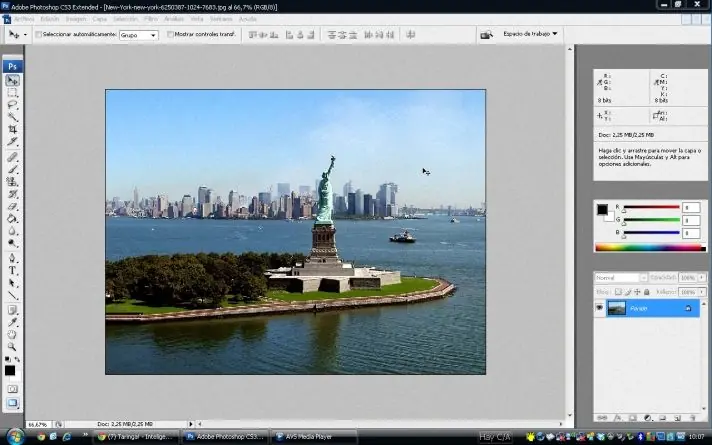This screenshot has height=445, width=712.
Task: Open the change screen mode button
Action: 12,403
